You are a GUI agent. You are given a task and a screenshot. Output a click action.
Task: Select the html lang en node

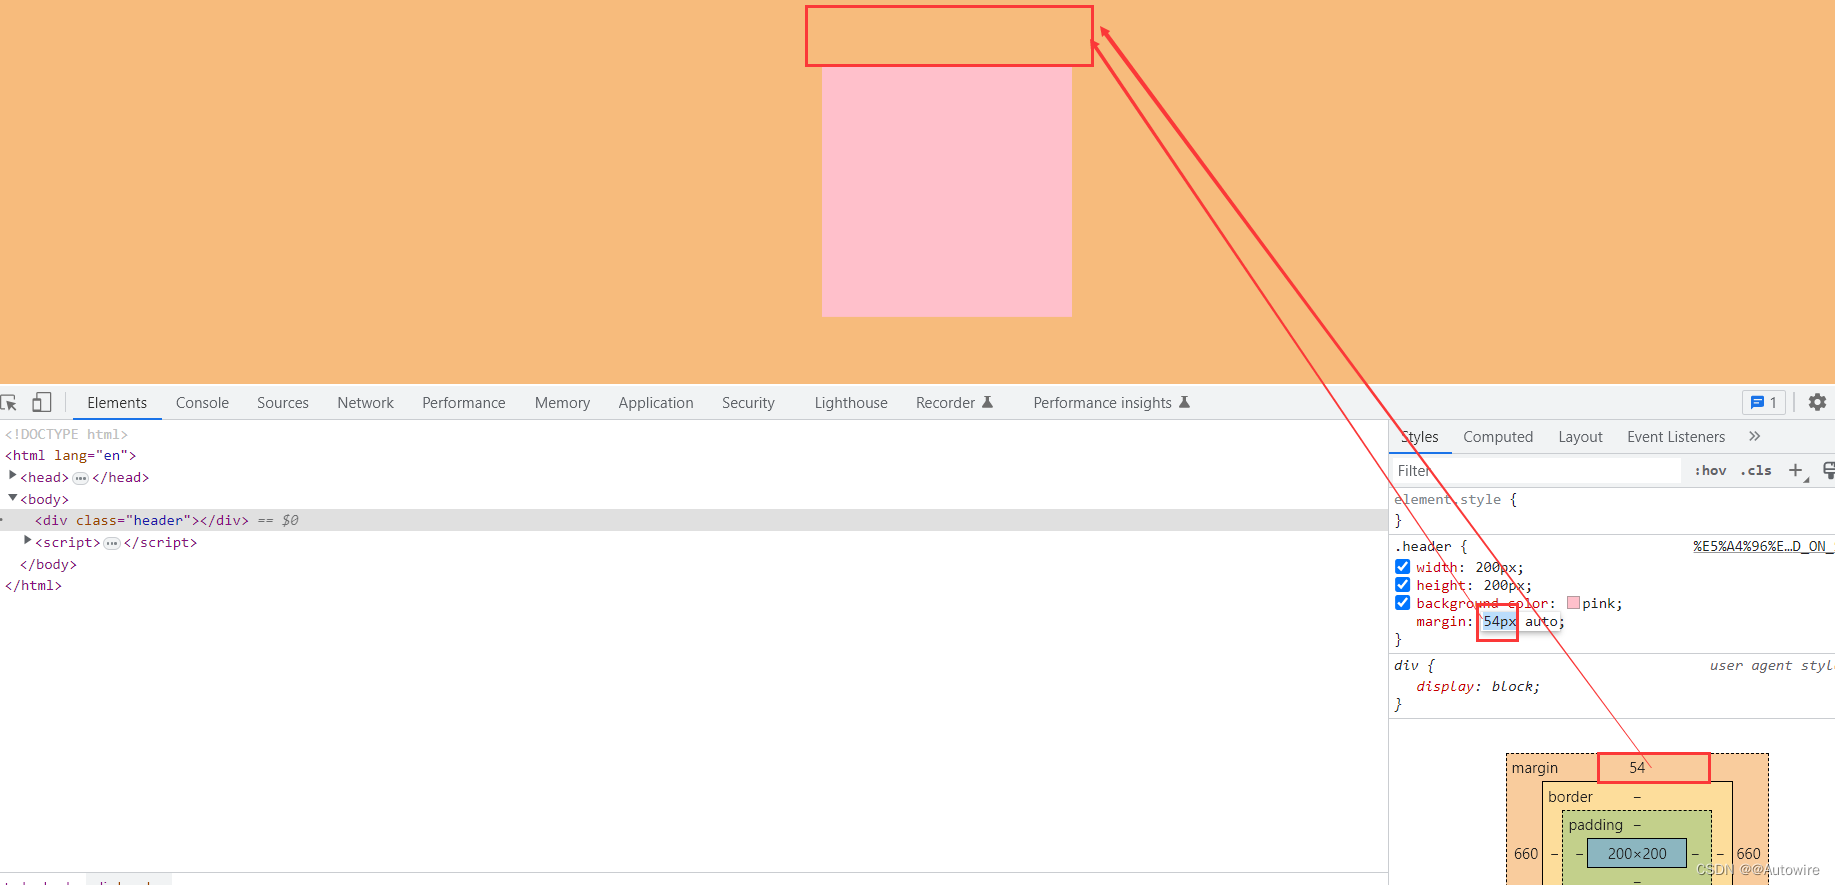coord(70,456)
